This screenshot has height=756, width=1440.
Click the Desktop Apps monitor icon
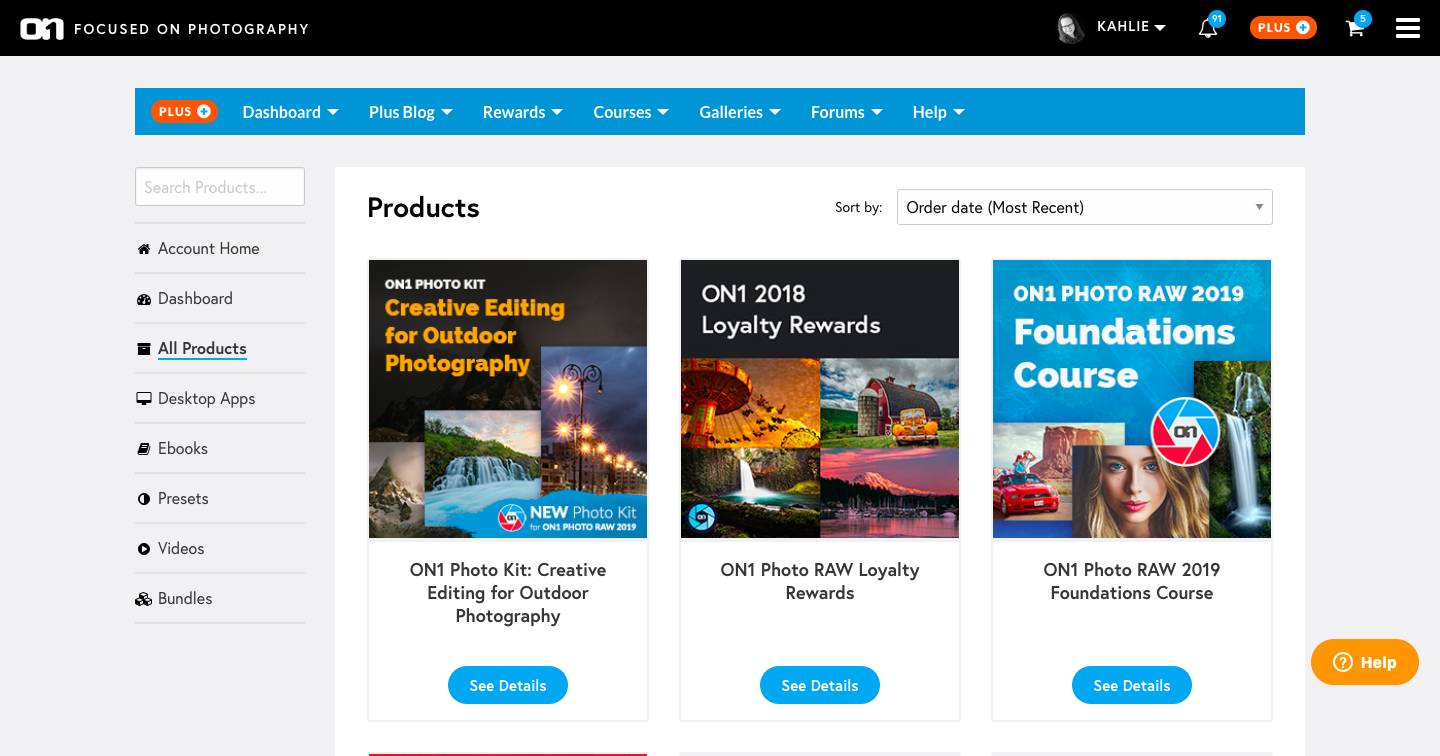(x=144, y=399)
